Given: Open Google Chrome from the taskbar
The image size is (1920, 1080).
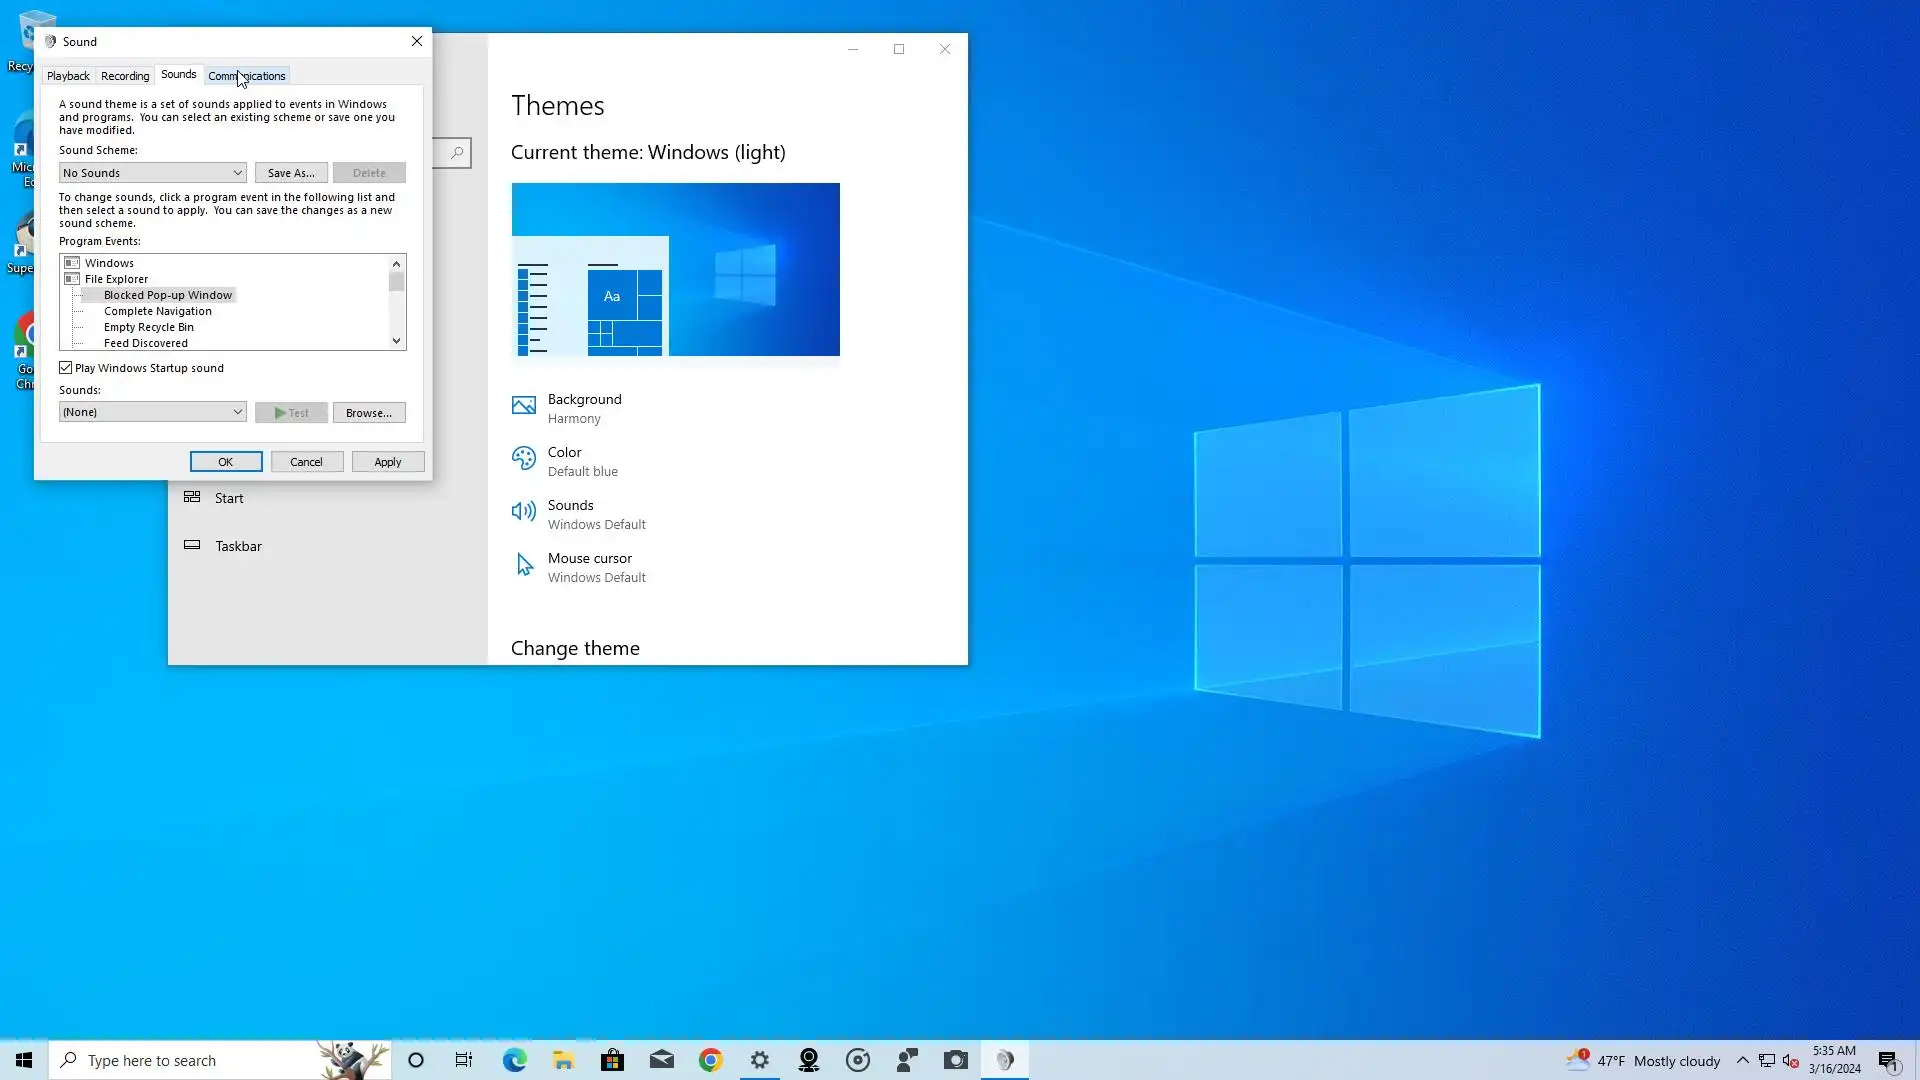Looking at the screenshot, I should [x=710, y=1060].
